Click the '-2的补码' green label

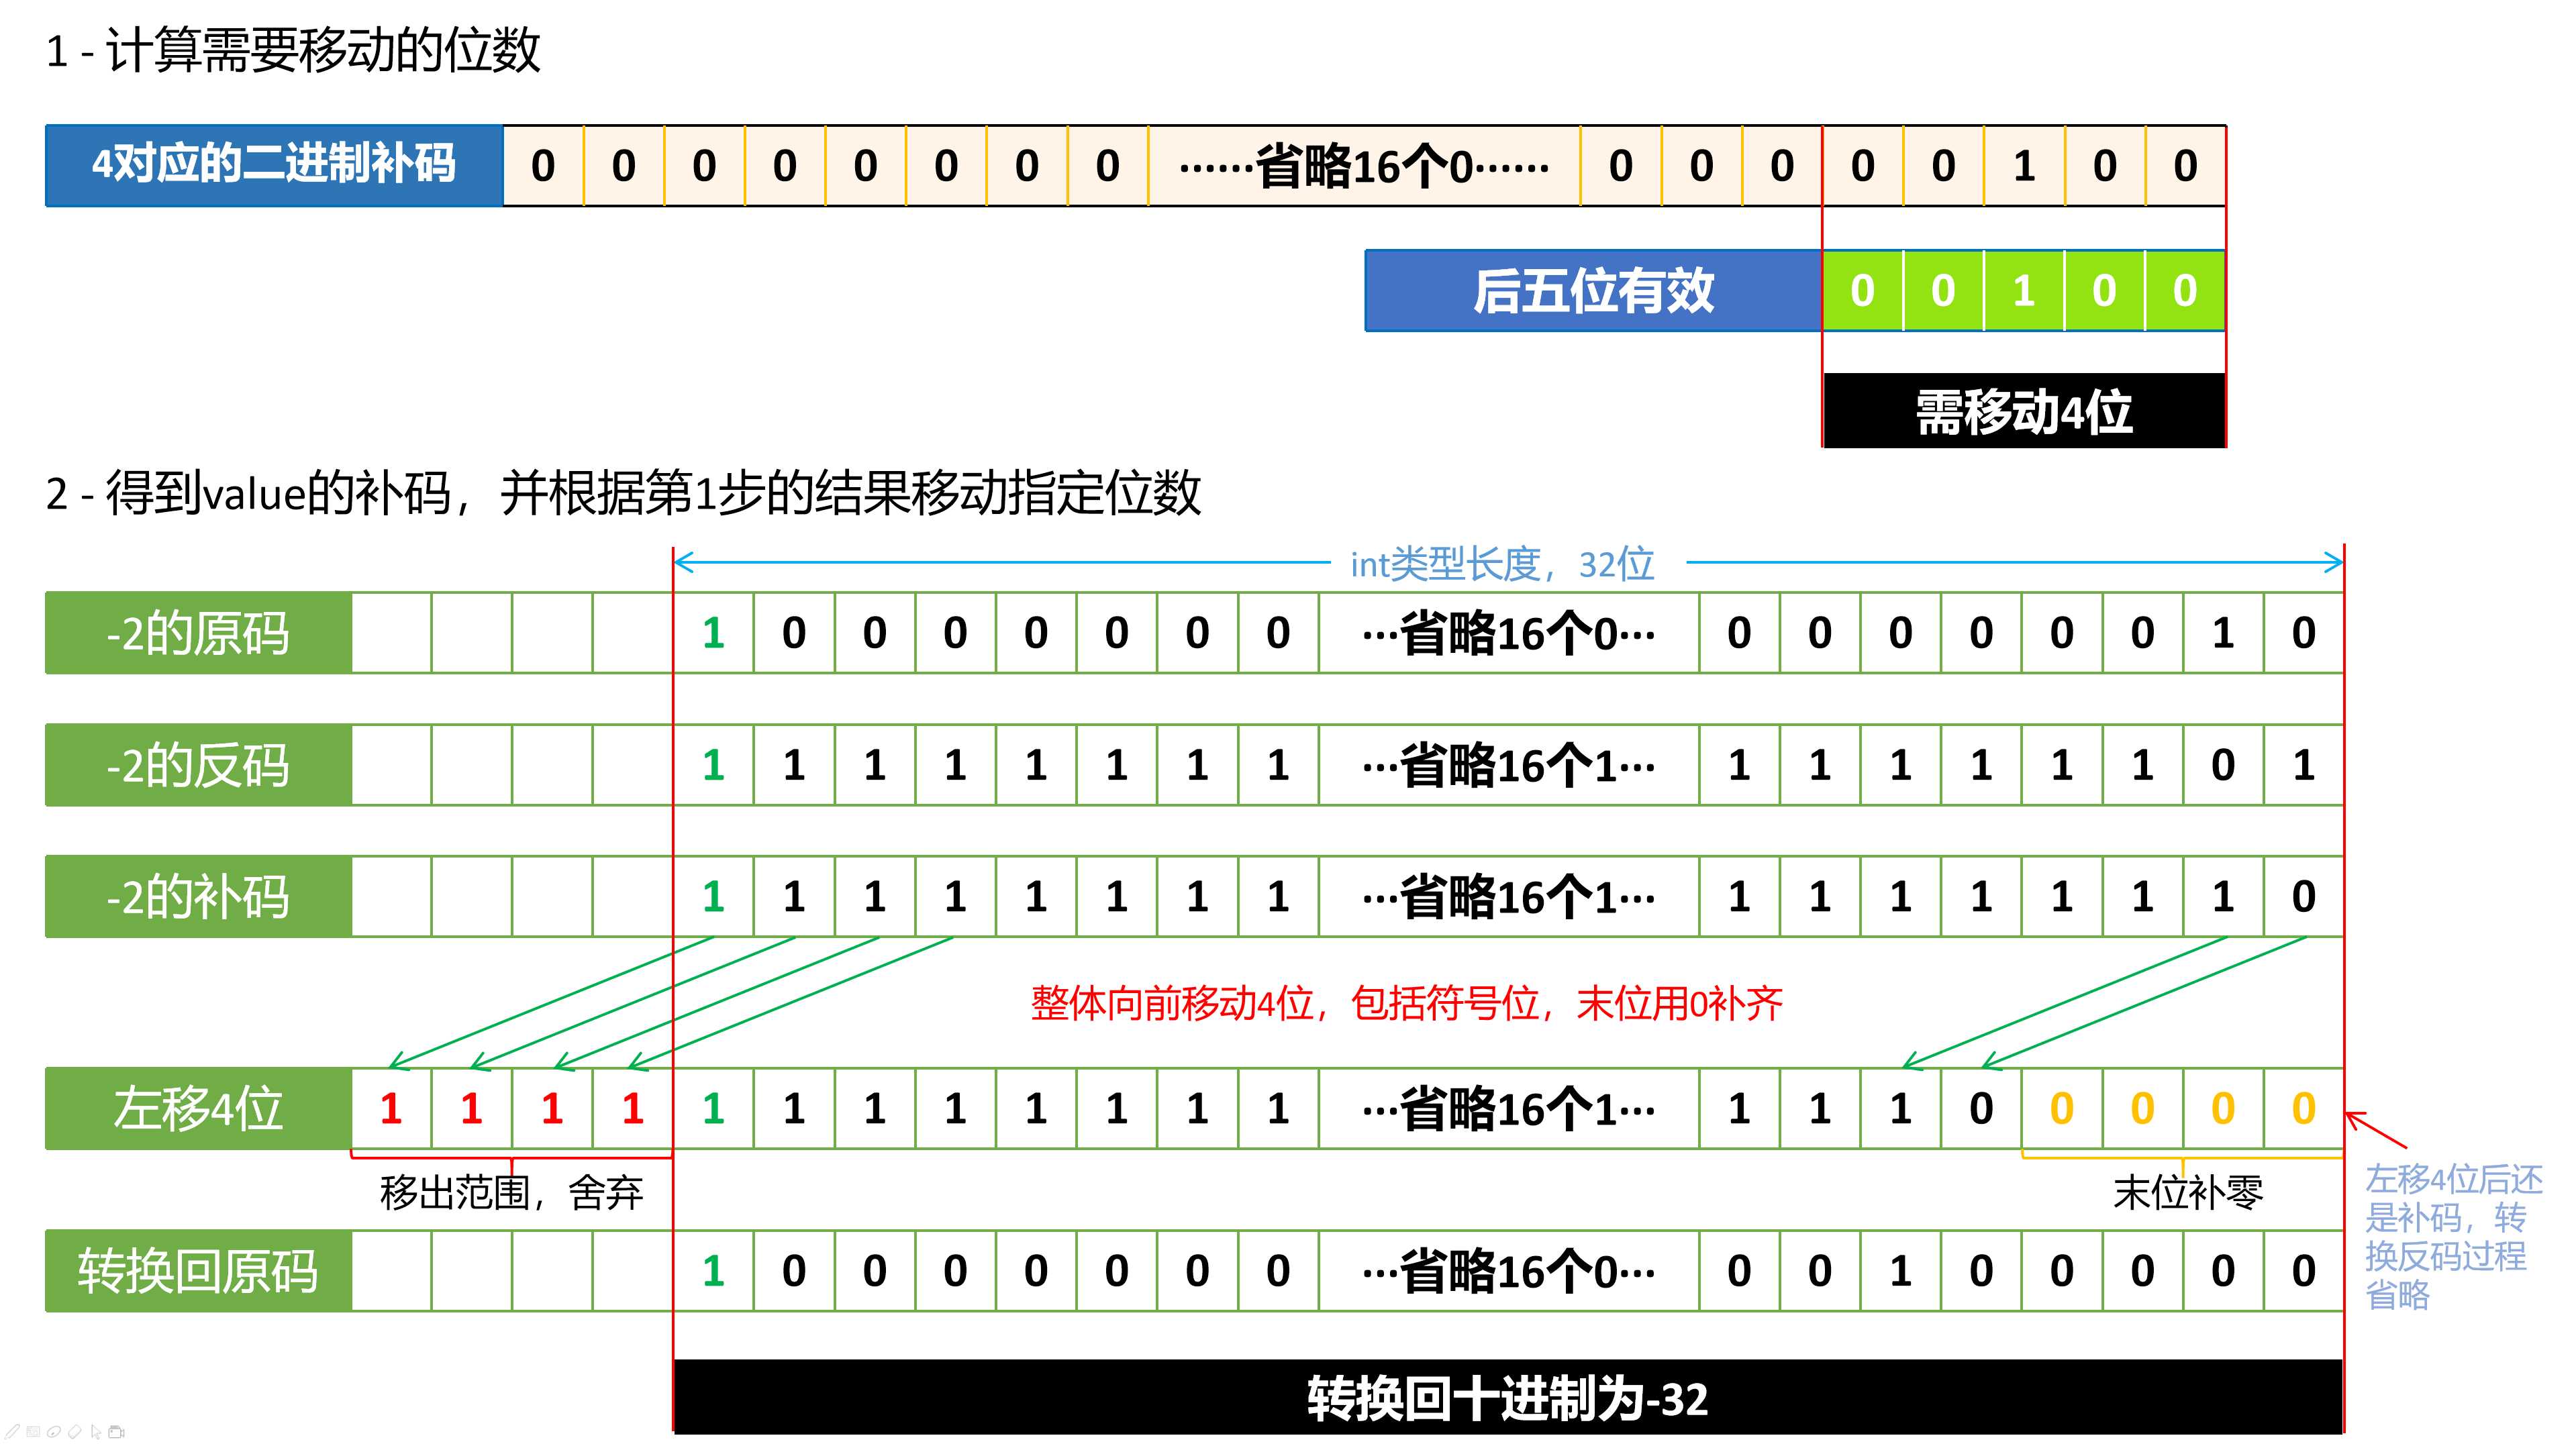pos(198,897)
